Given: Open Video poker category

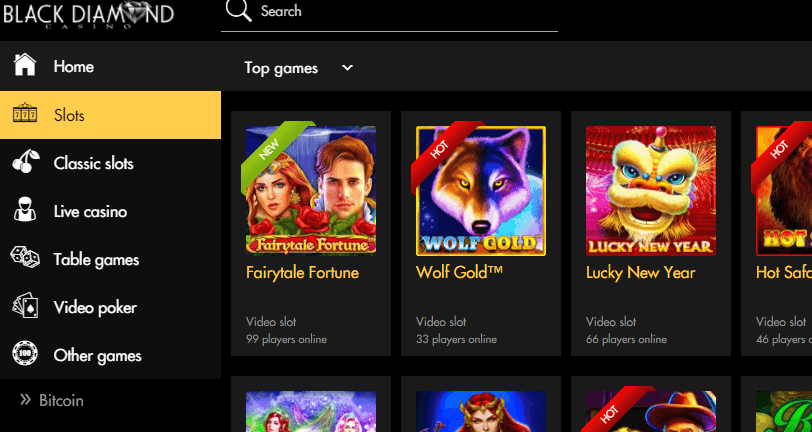Looking at the screenshot, I should 95,308.
